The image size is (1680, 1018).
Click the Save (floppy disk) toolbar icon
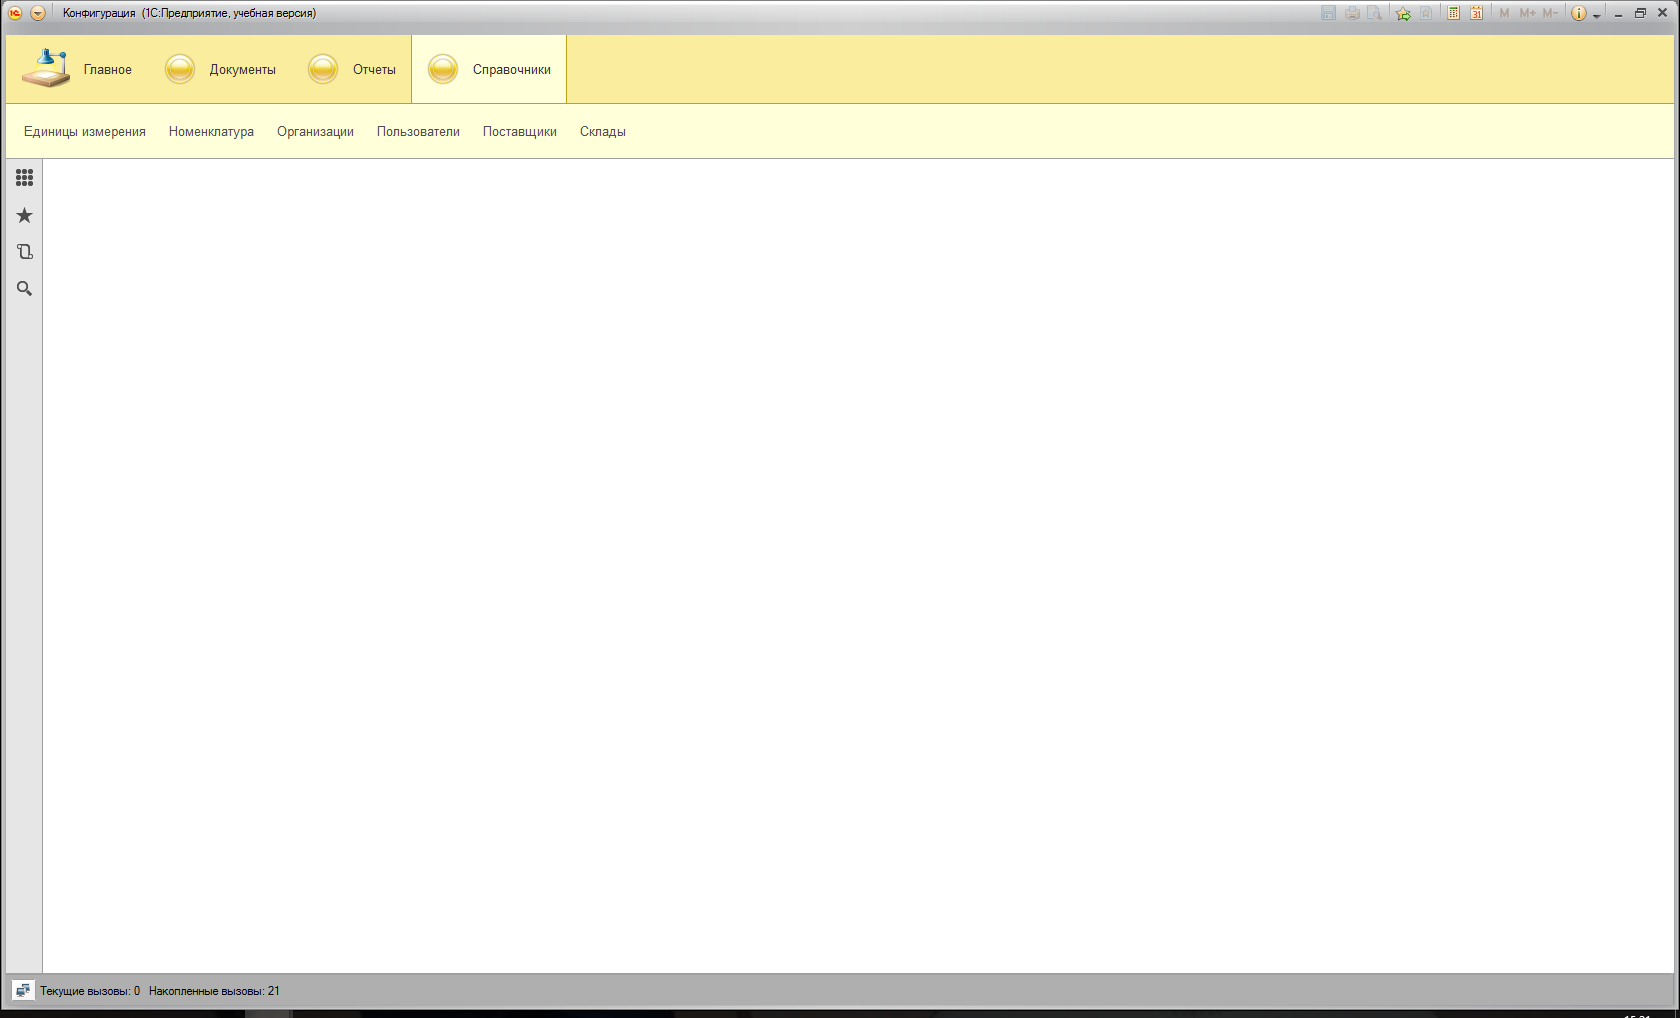click(x=1328, y=13)
